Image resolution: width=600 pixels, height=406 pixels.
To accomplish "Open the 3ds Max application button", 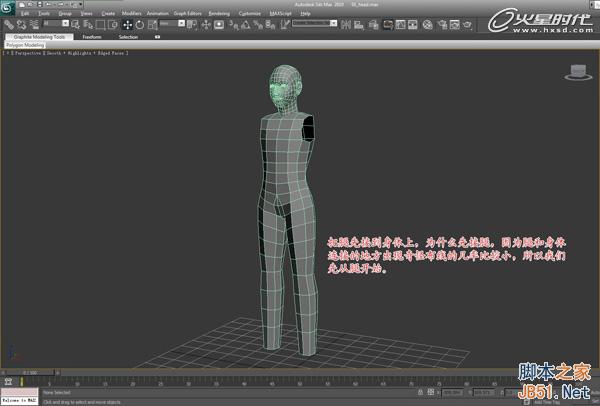I will click(x=7, y=8).
